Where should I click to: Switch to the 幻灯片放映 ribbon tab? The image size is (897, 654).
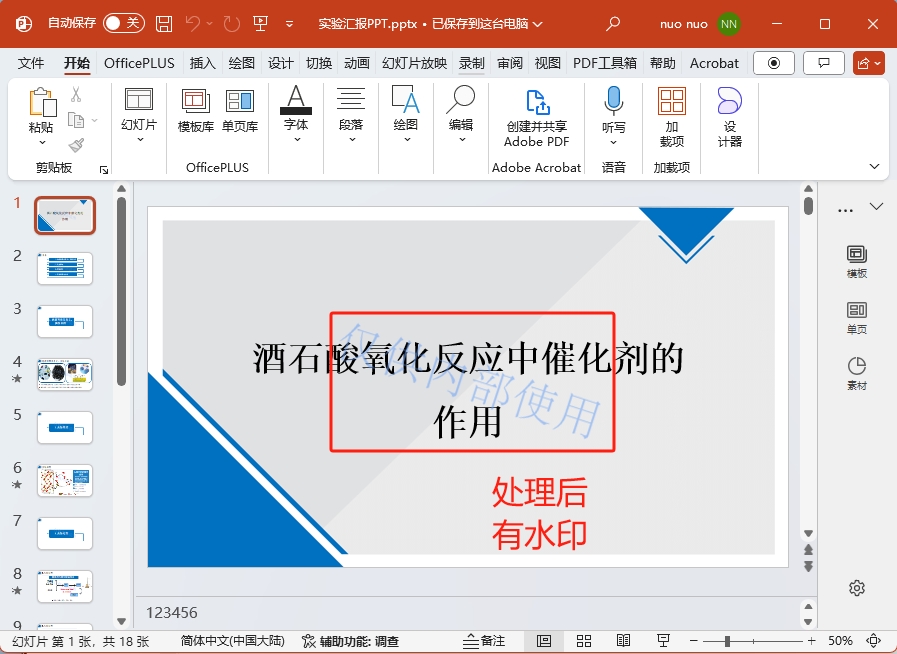414,62
